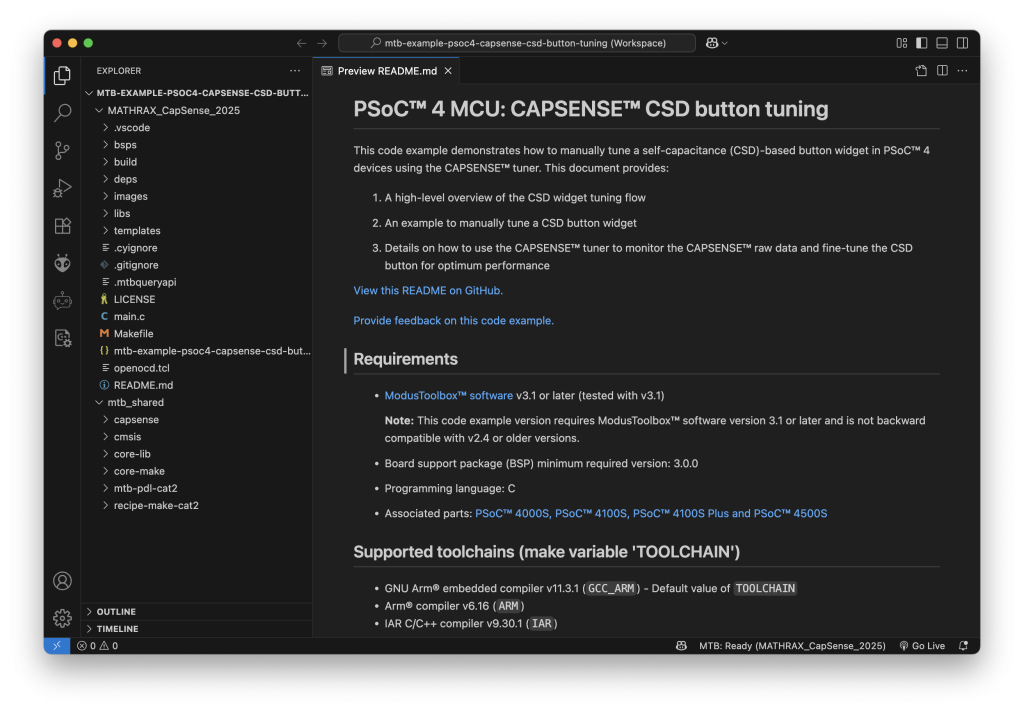Image resolution: width=1024 pixels, height=712 pixels.
Task: Open the Copilot dropdown arrow in title bar
Action: click(724, 43)
